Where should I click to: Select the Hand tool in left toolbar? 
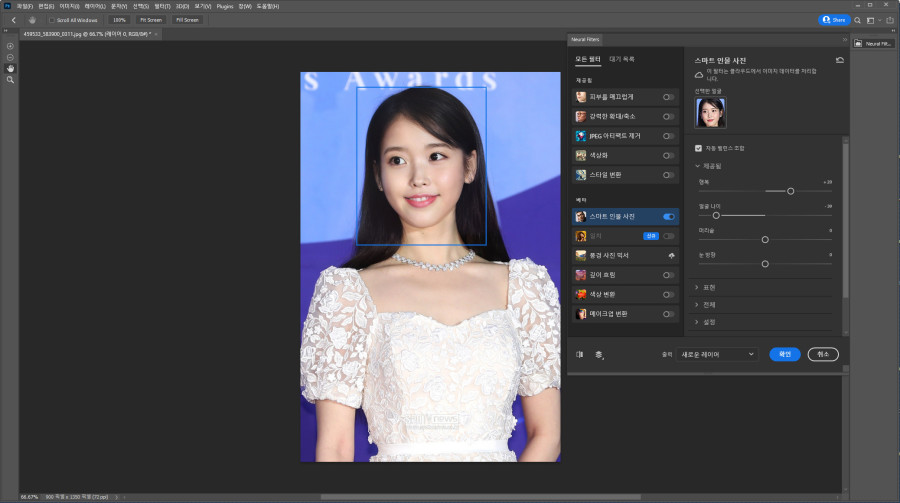coord(10,68)
